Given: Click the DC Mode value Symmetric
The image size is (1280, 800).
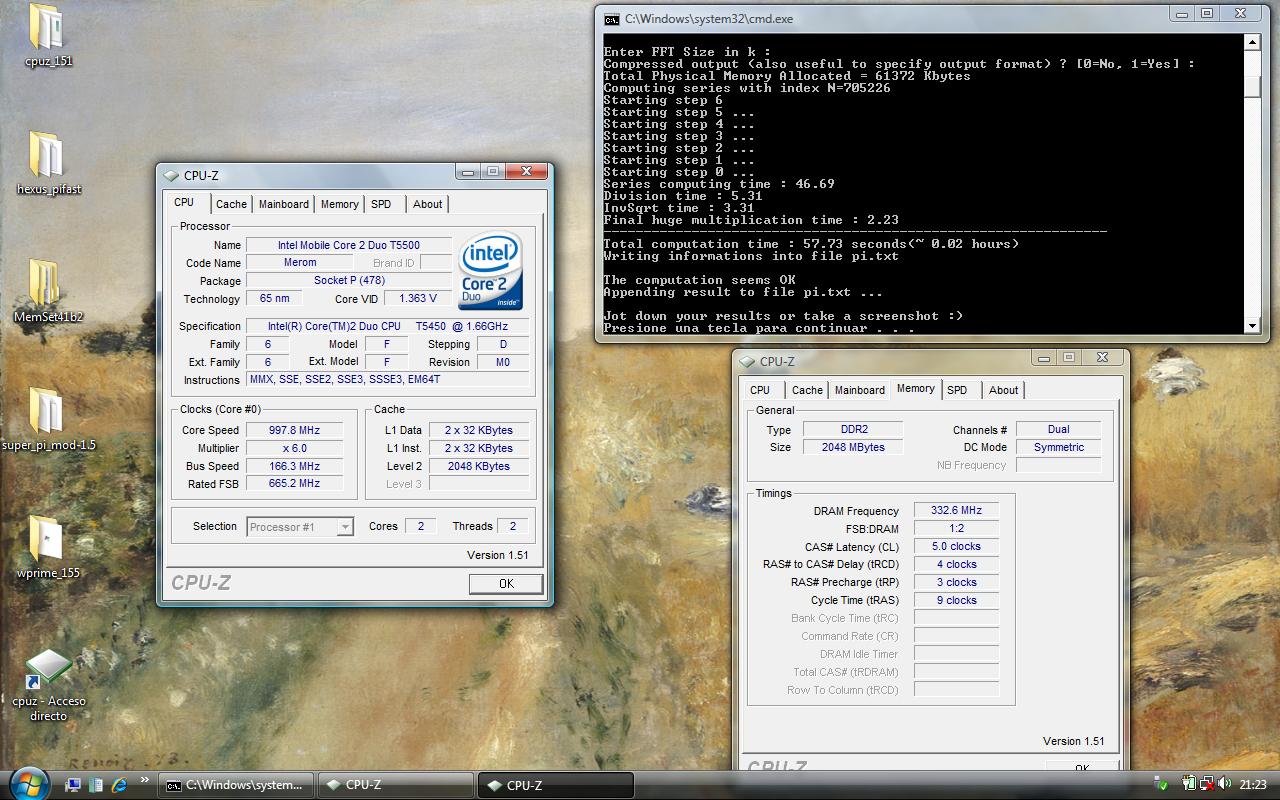Looking at the screenshot, I should point(1058,447).
